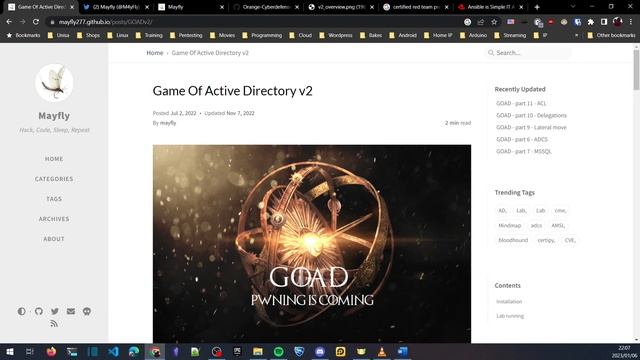Click the mayfly author link

pyautogui.click(x=168, y=123)
